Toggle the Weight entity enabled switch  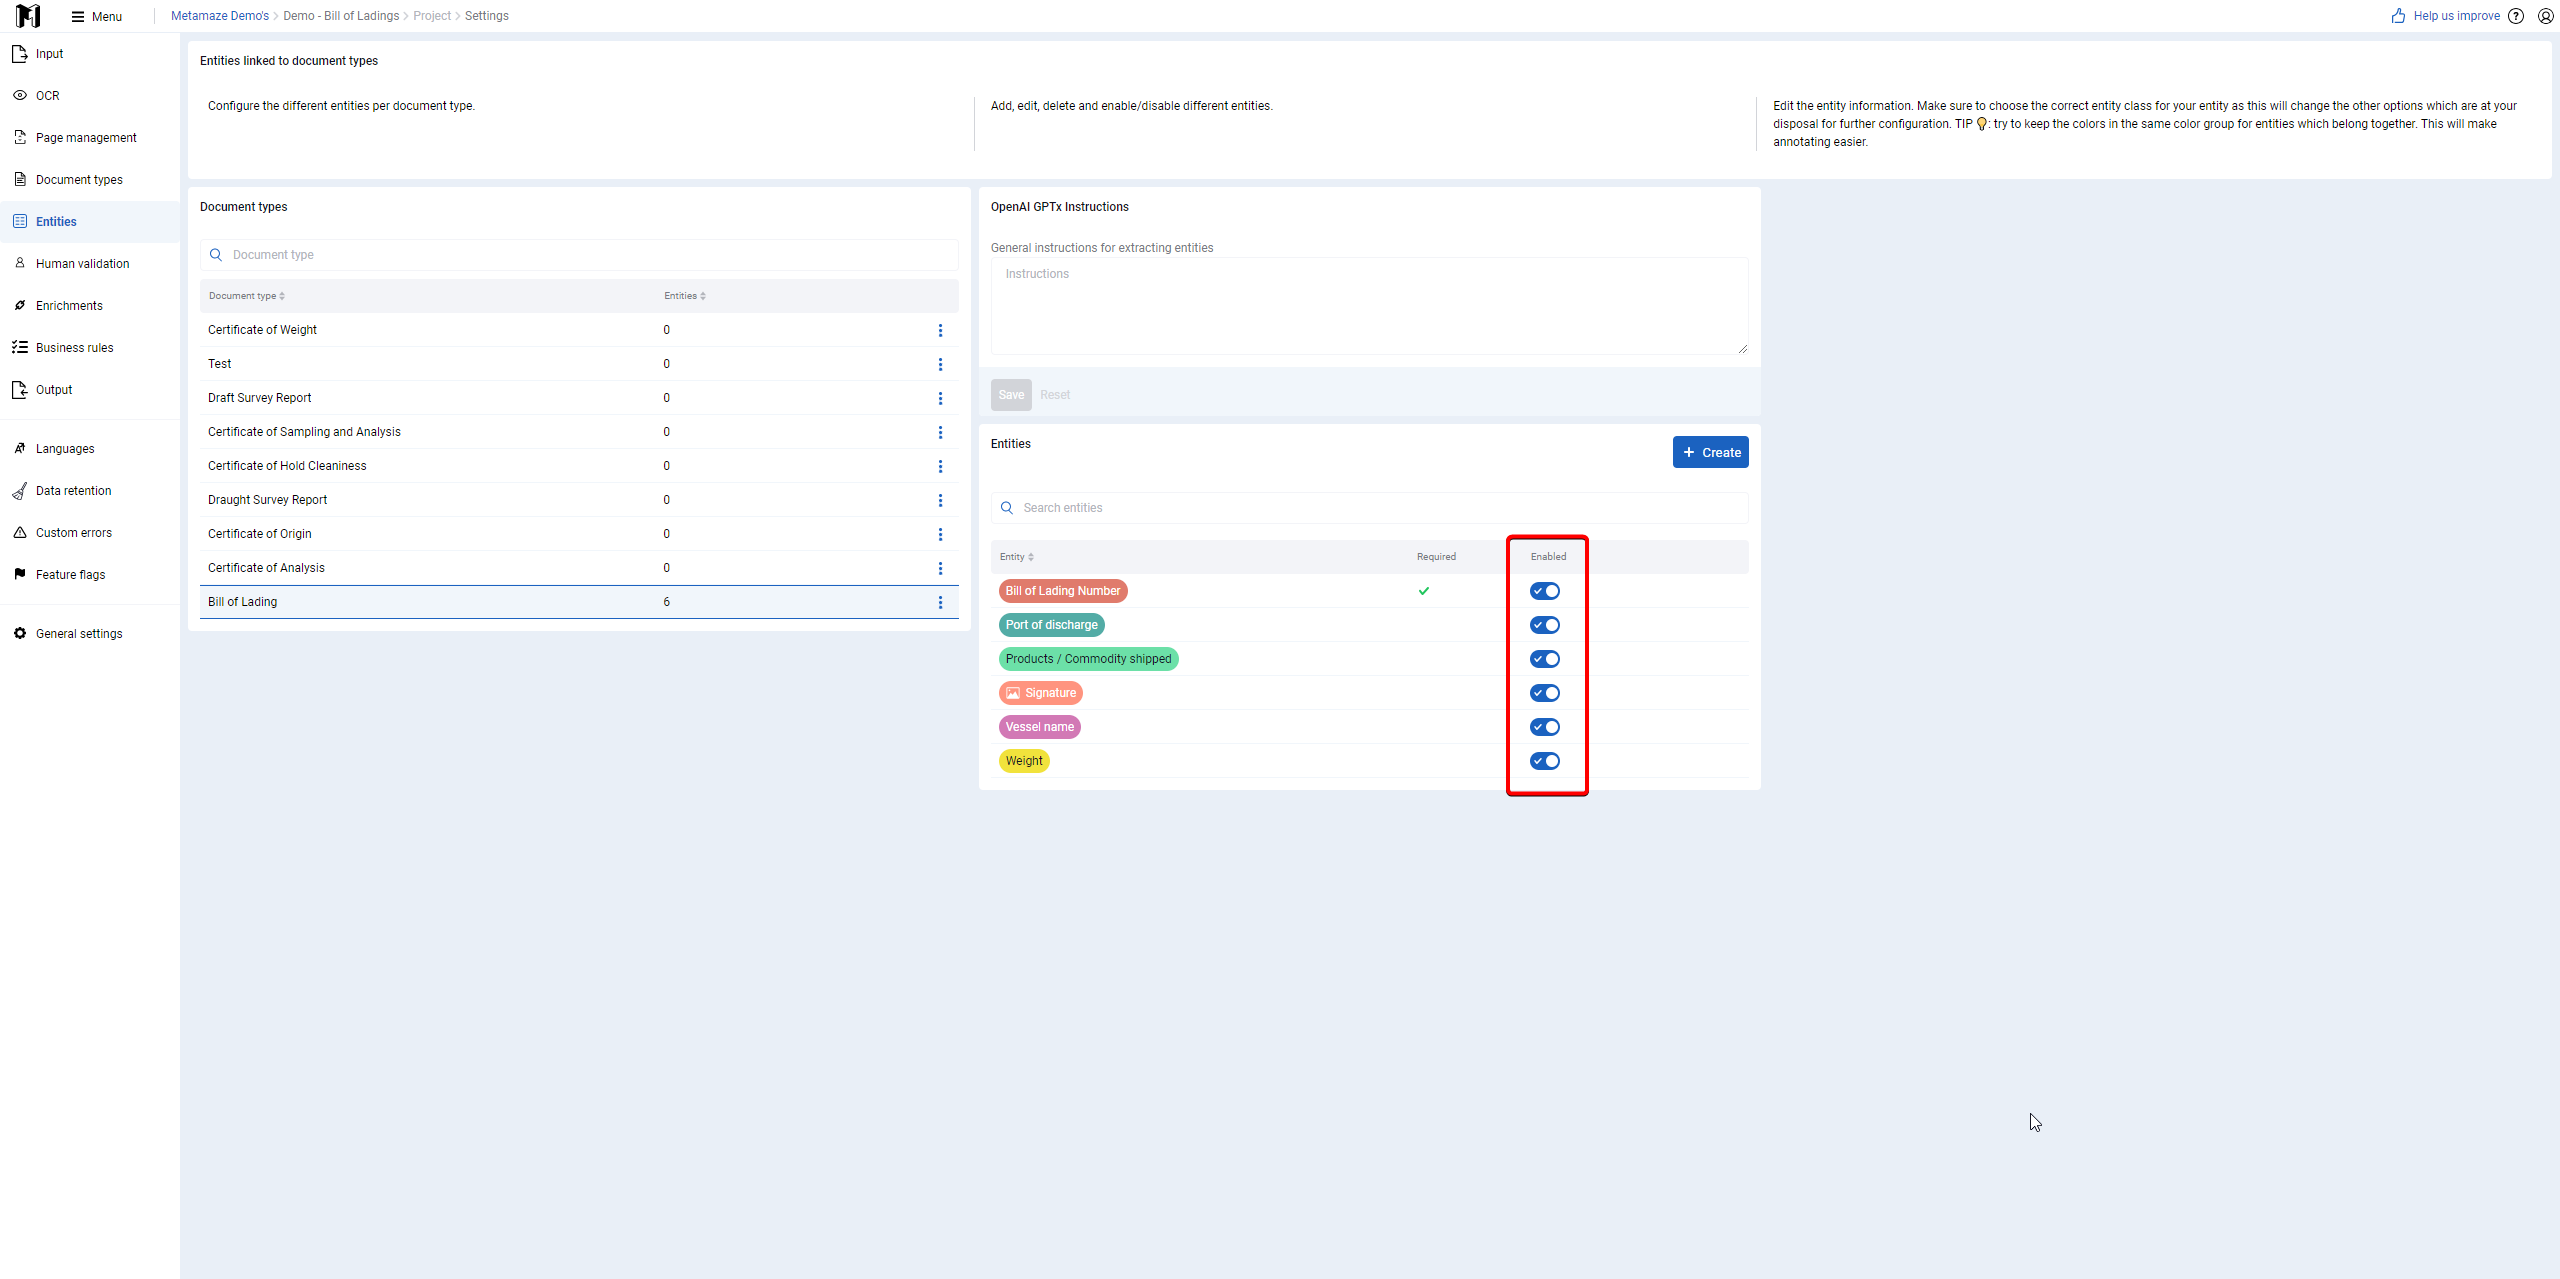[1544, 761]
